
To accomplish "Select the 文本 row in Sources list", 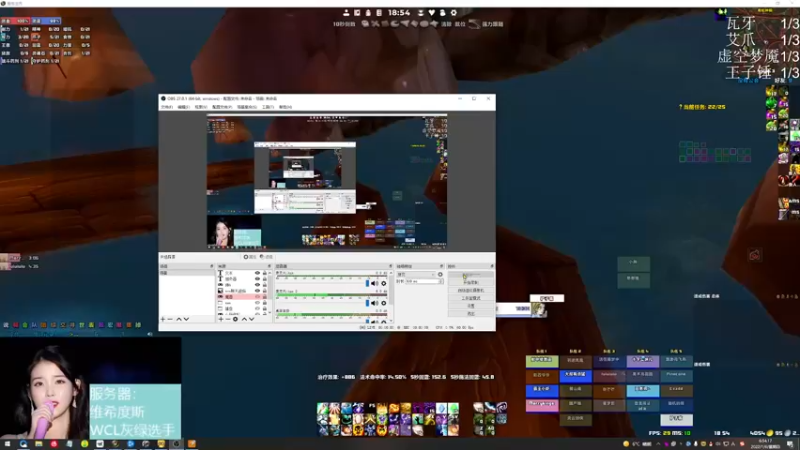I will (x=242, y=273).
